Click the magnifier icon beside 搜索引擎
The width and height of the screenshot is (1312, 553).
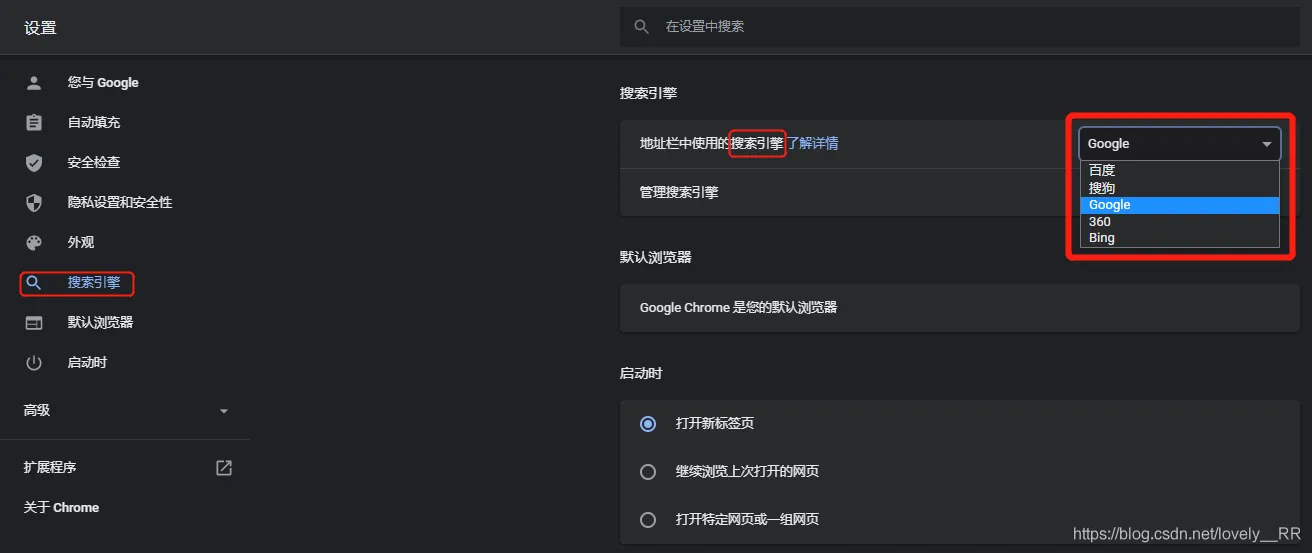click(34, 283)
